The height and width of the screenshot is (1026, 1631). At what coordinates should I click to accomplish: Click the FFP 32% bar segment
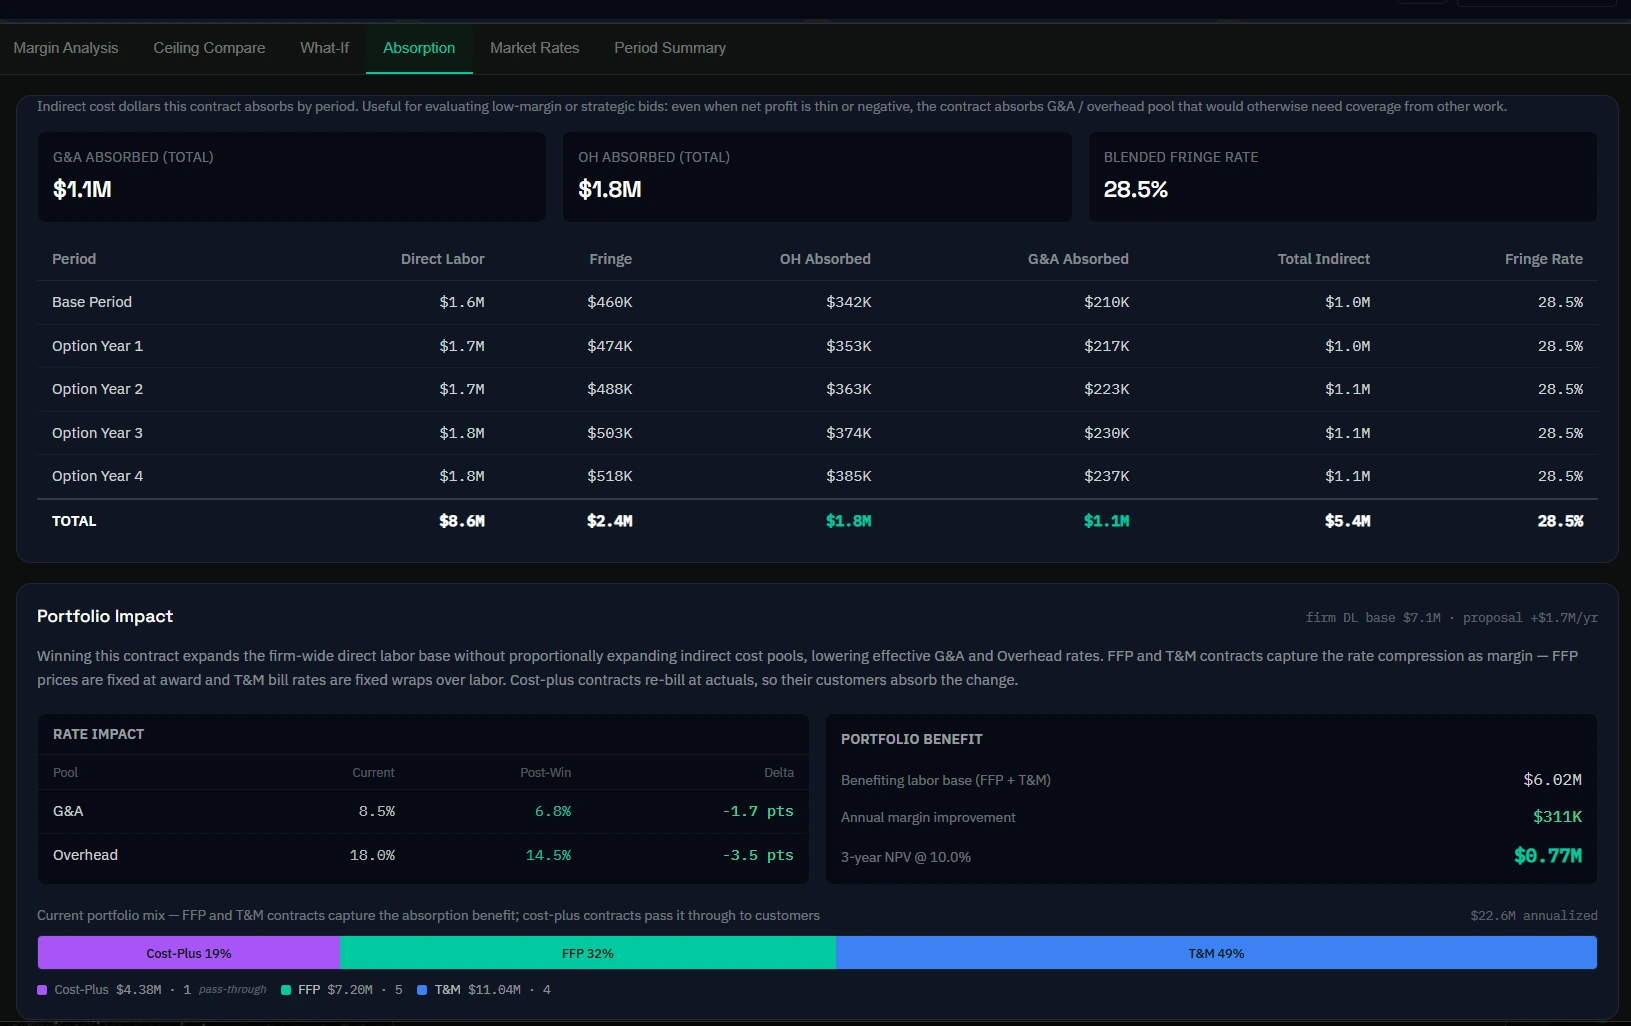[x=588, y=953]
